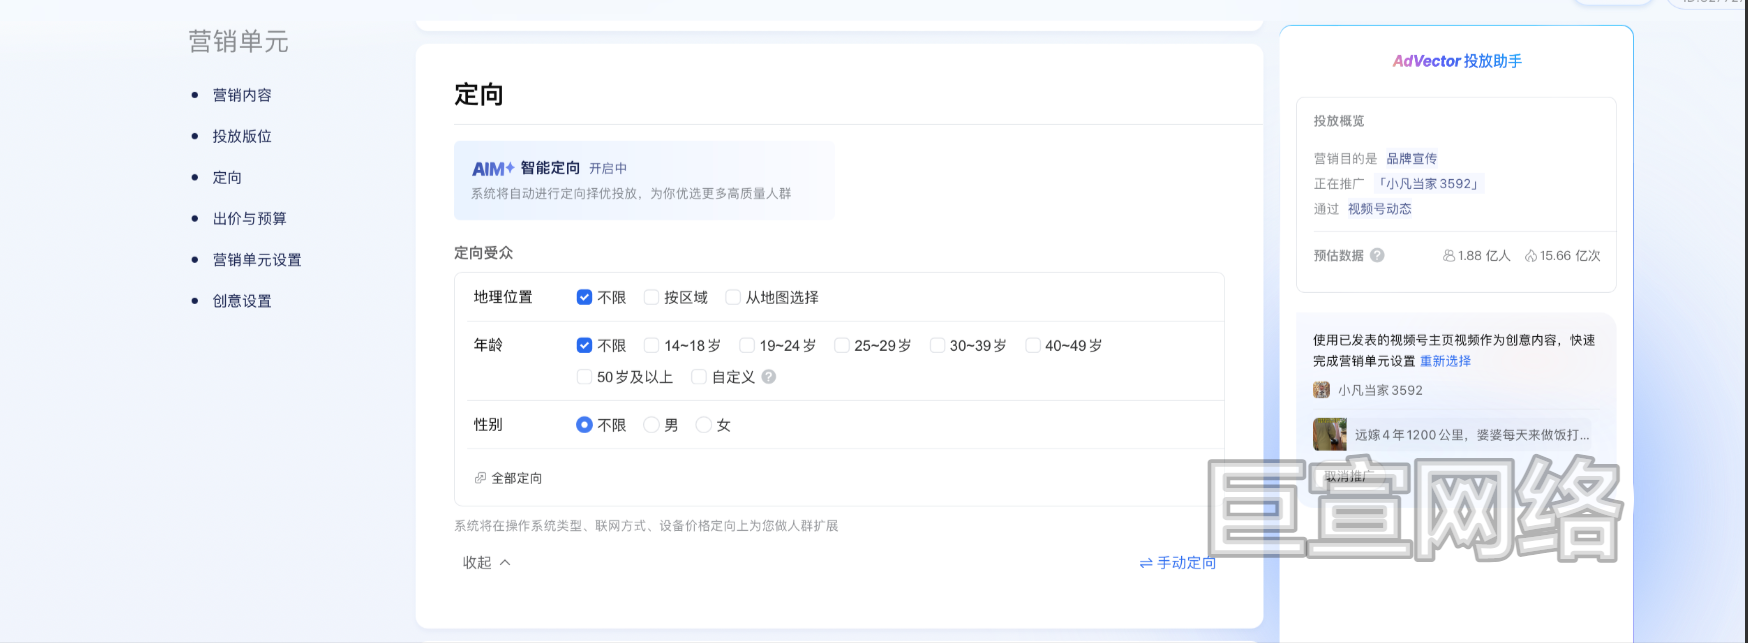Image resolution: width=1748 pixels, height=643 pixels.
Task: Click the 取消推广 button
Action: [x=1349, y=476]
